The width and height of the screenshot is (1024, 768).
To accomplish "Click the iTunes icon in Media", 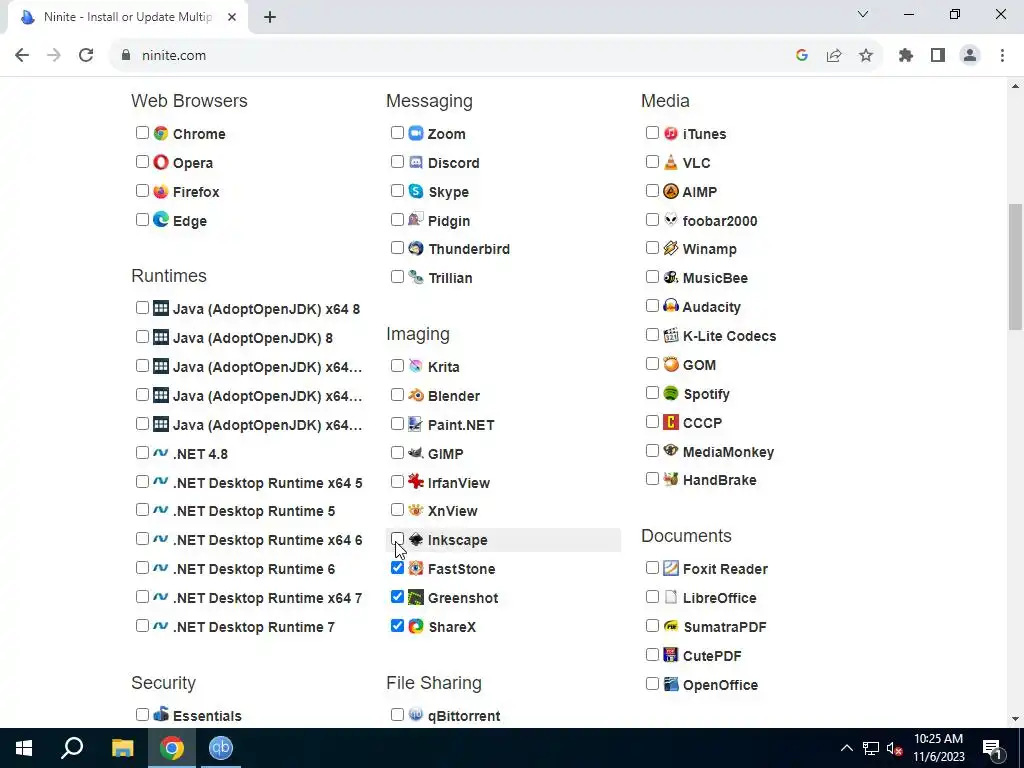I will 671,133.
